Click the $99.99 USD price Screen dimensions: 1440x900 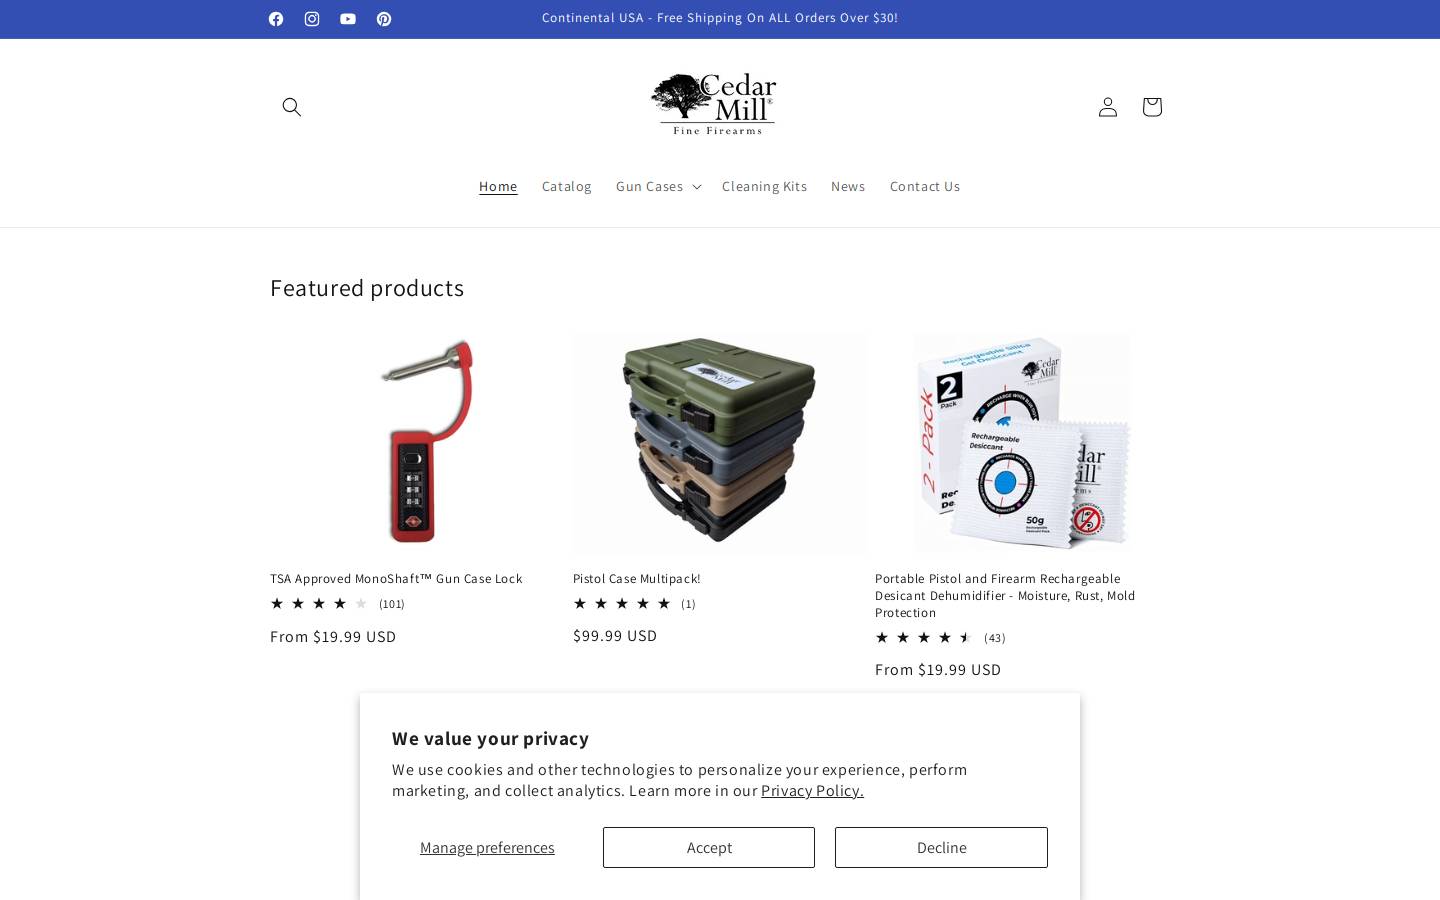pos(615,636)
